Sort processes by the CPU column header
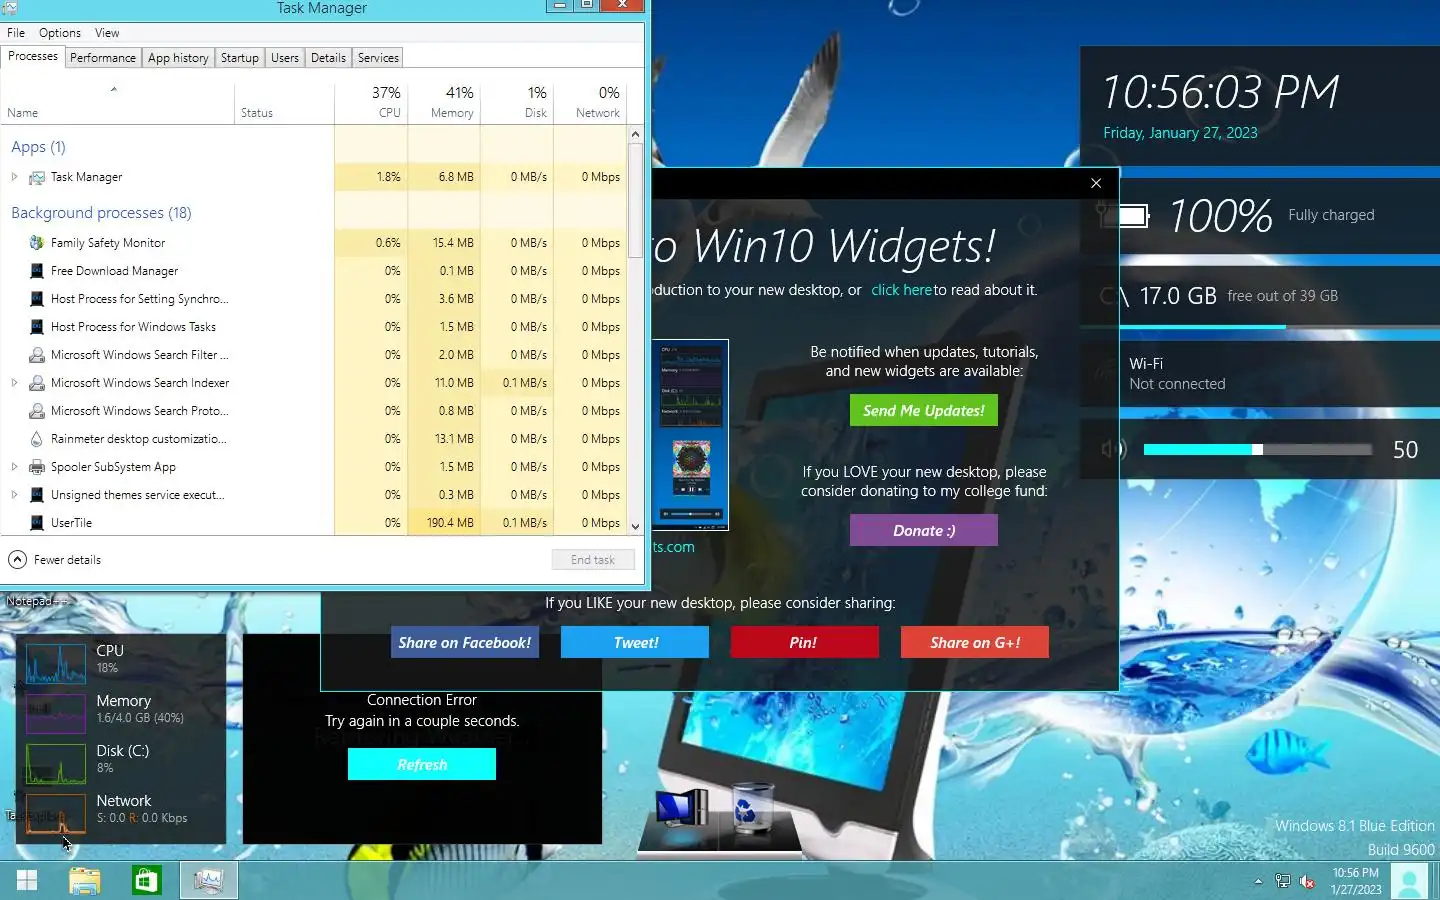Viewport: 1440px width, 900px height. click(371, 102)
